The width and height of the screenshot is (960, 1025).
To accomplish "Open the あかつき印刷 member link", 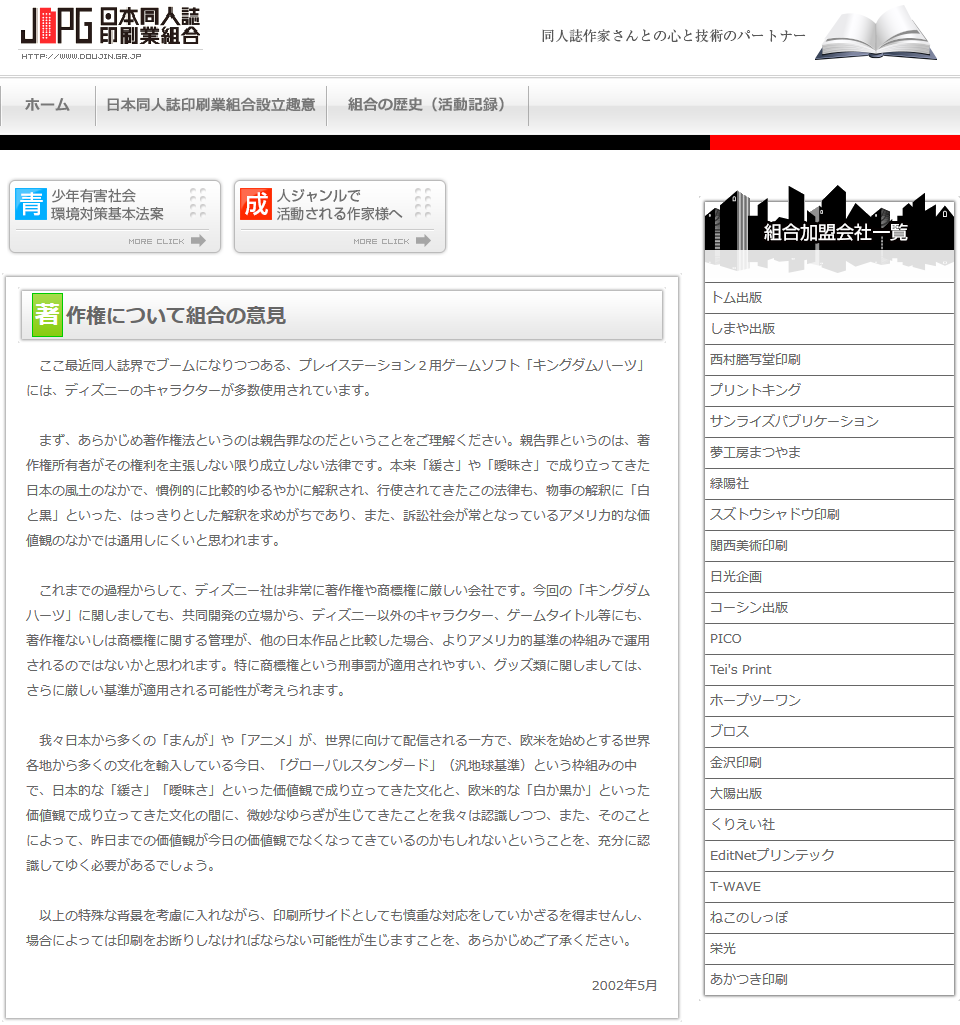I will pos(829,980).
